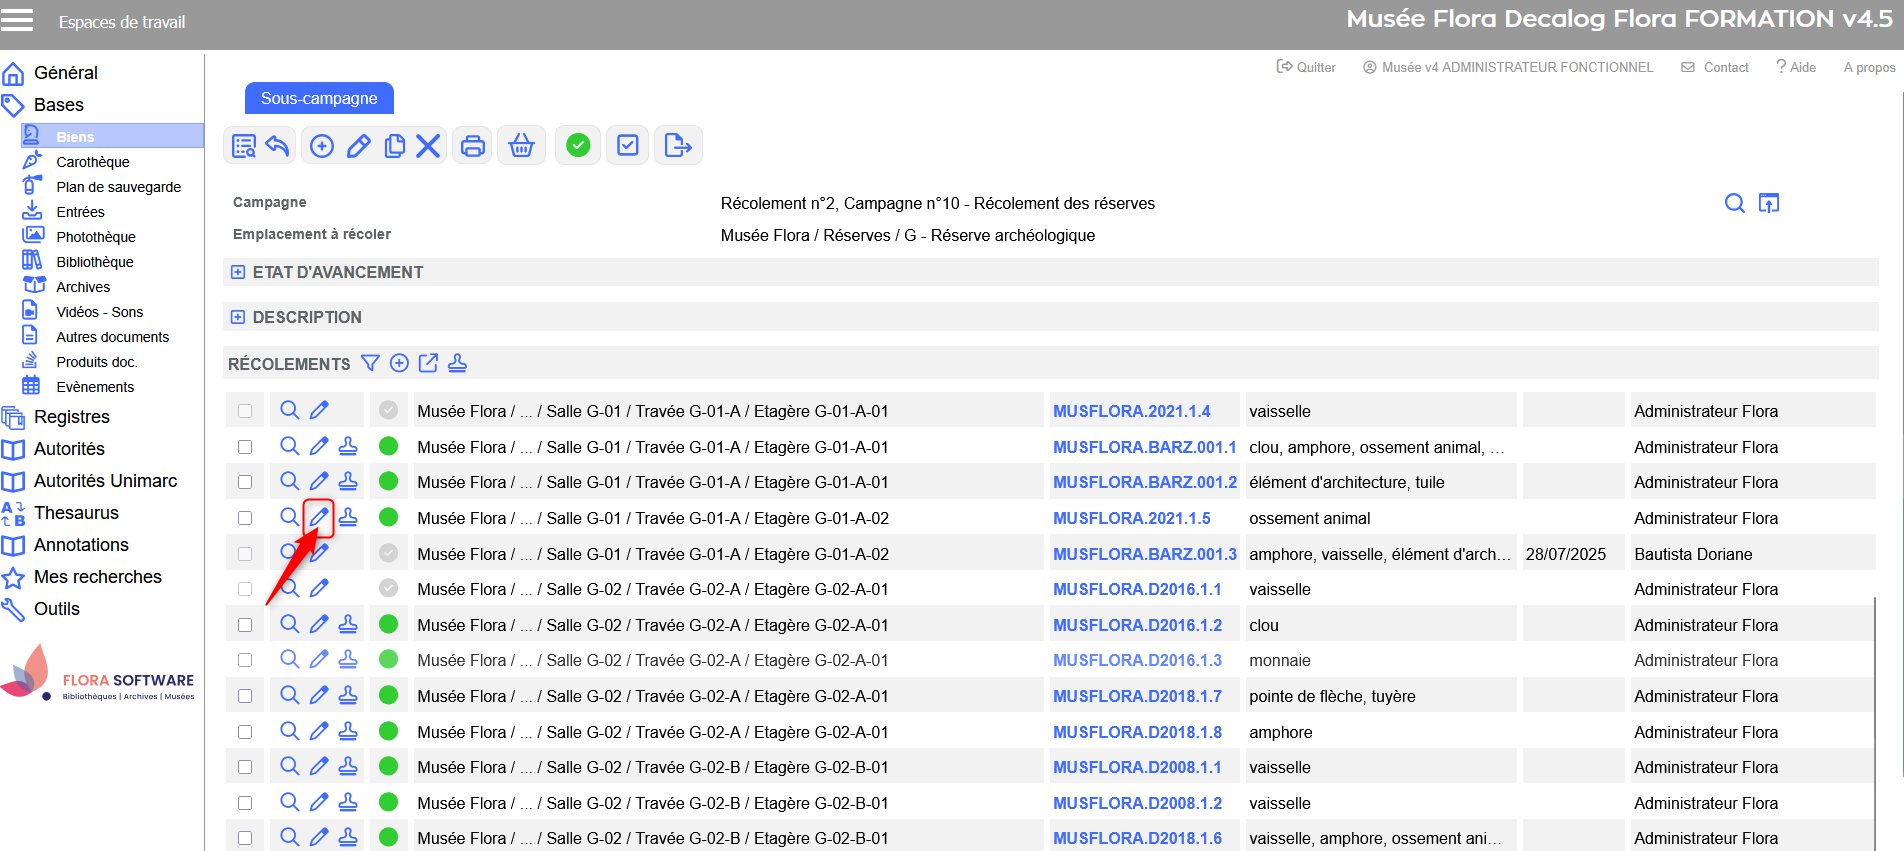Click the delete X icon in toolbar
Screen dimensions: 1904x851
(x=428, y=146)
